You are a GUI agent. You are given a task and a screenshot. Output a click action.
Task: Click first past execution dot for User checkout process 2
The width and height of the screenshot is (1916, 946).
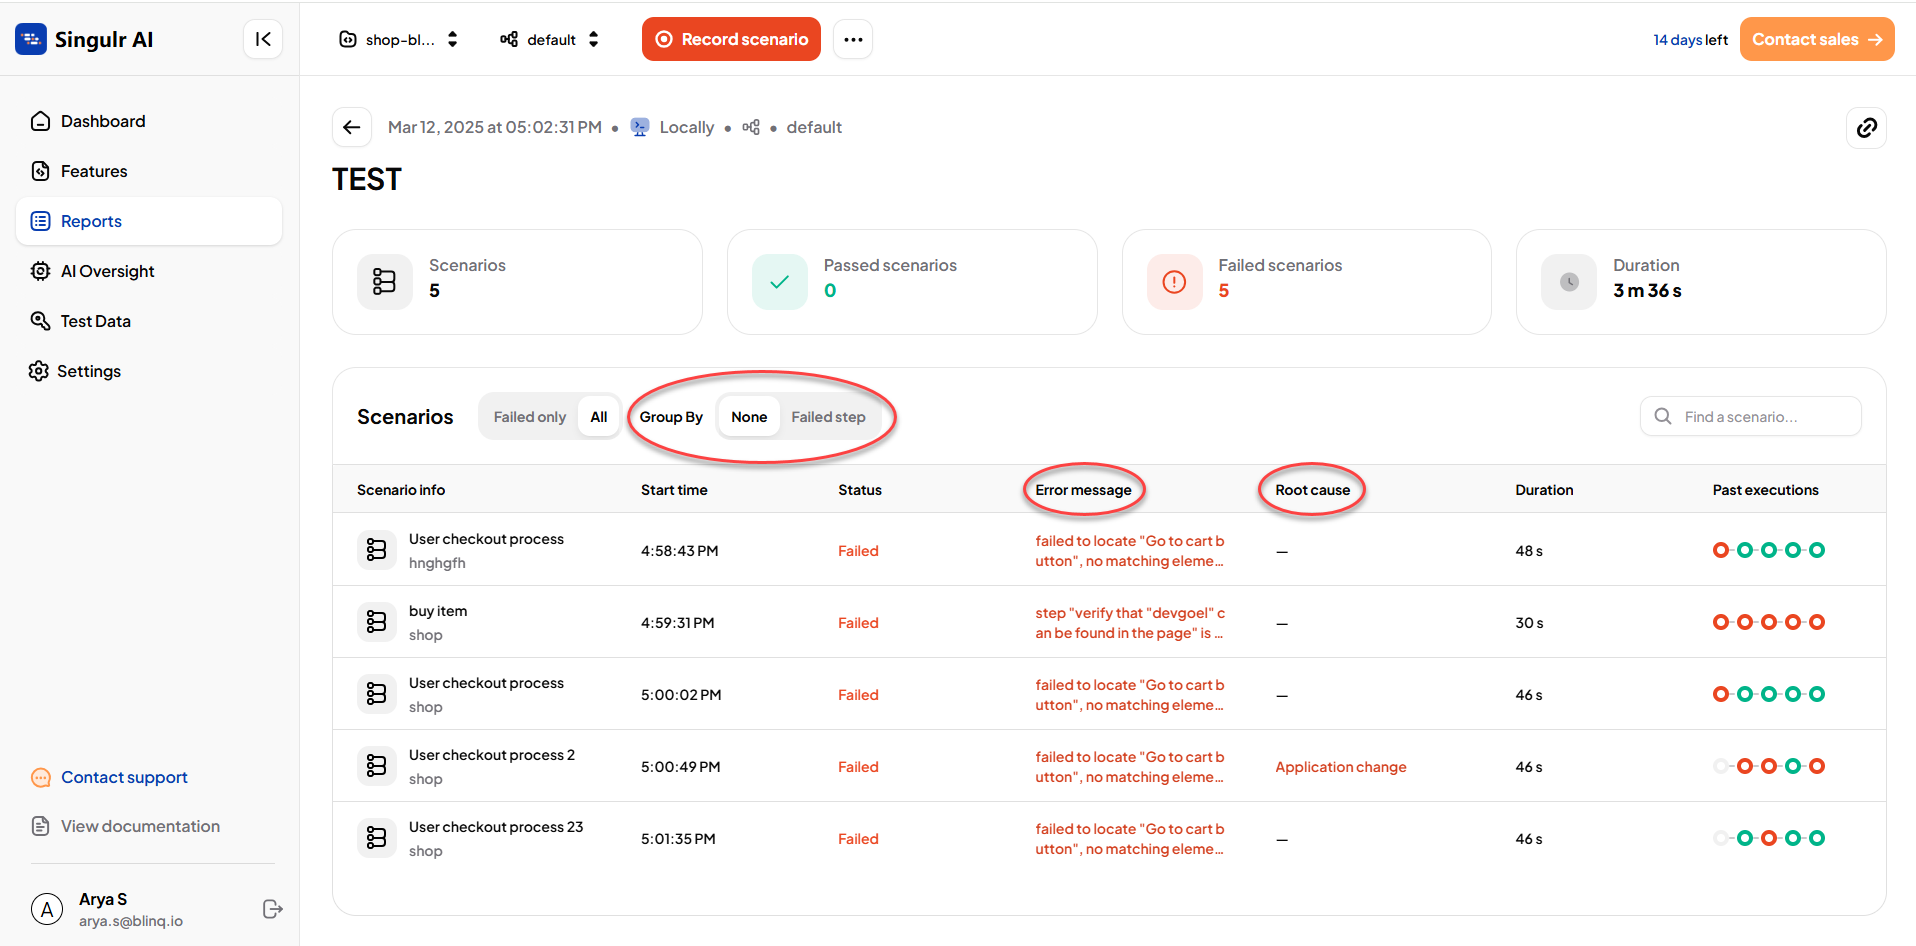click(x=1720, y=766)
